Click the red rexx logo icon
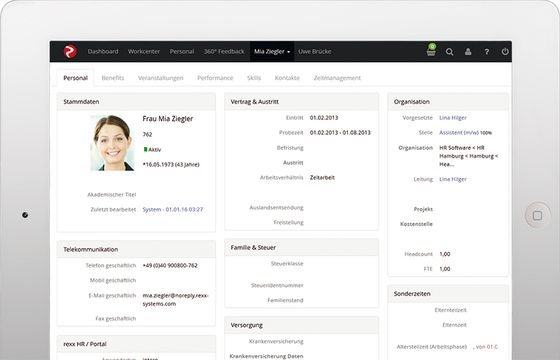560x360 pixels. coord(70,51)
